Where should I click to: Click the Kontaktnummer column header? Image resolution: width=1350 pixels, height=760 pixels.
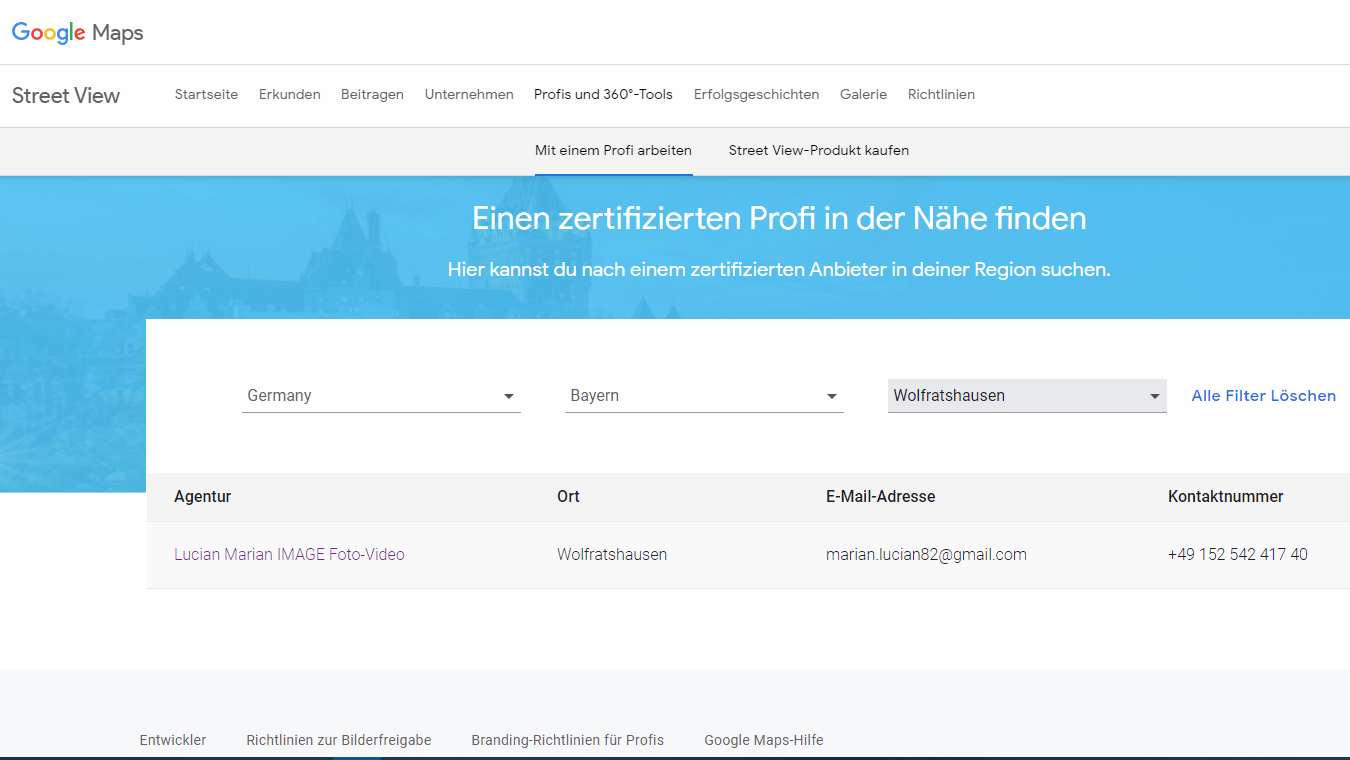pos(1225,497)
